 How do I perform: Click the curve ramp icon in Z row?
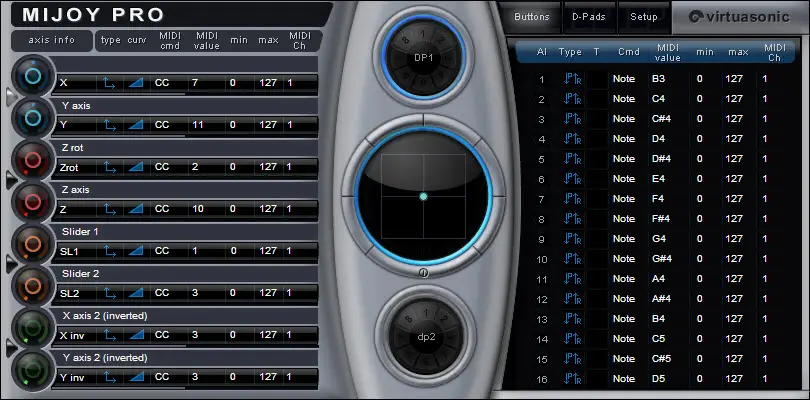point(135,209)
